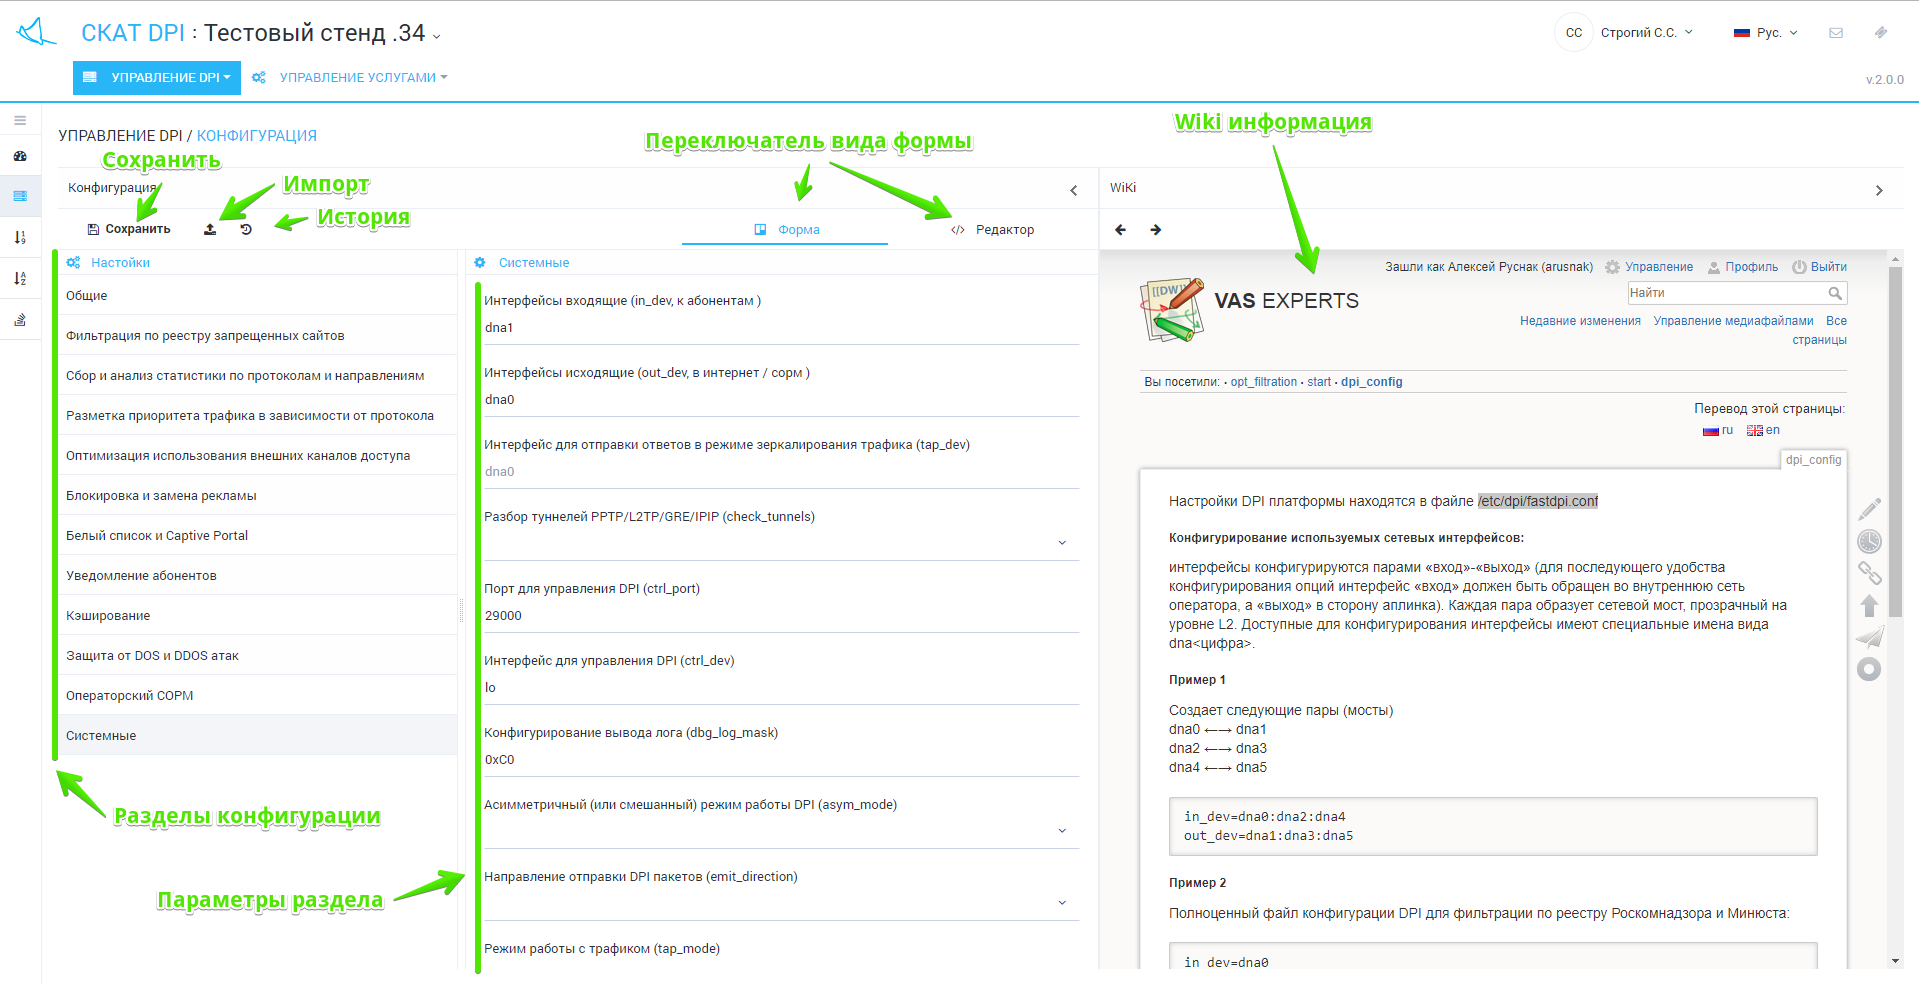Select Защита от DOS и DDOS атак section
The width and height of the screenshot is (1919, 984).
click(x=152, y=656)
